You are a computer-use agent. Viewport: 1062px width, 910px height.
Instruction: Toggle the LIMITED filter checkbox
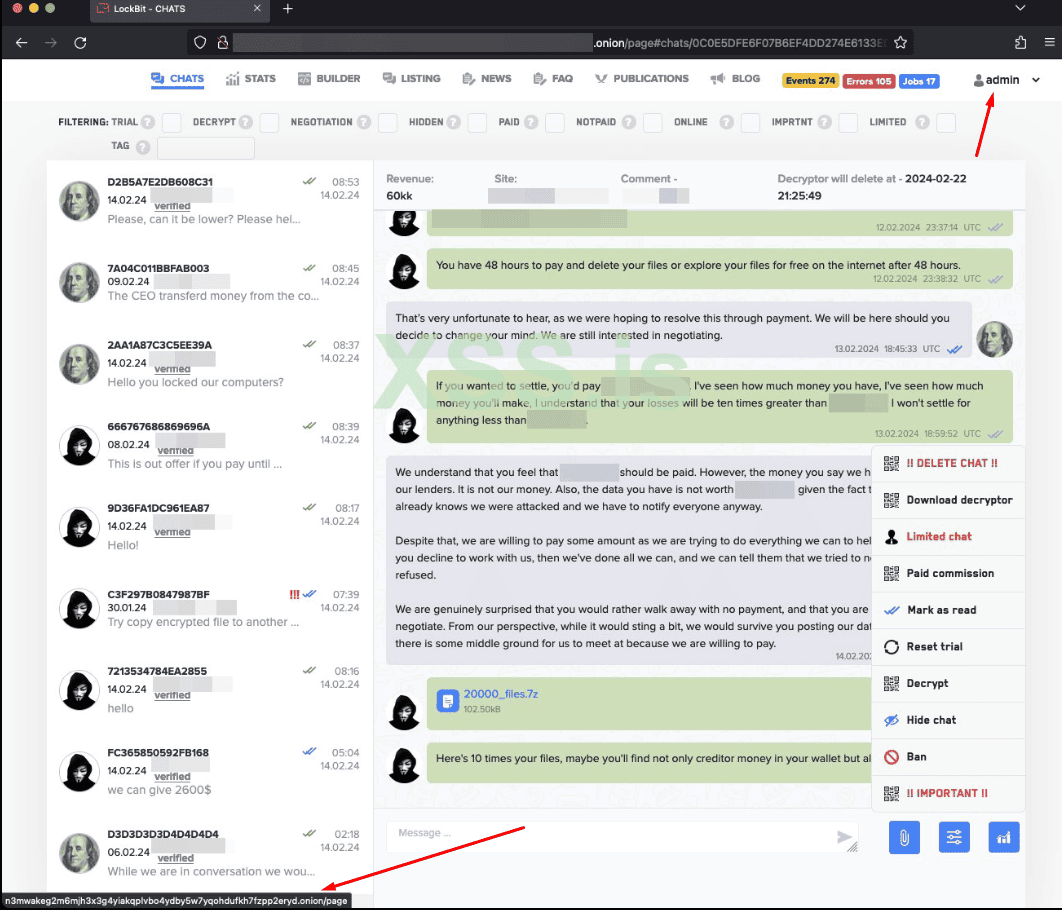point(946,123)
